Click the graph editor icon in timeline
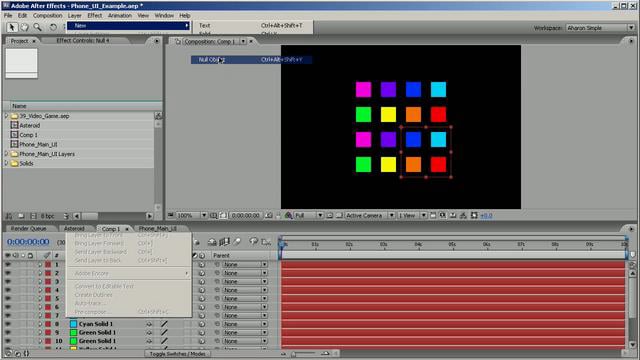The width and height of the screenshot is (640, 360). click(266, 242)
